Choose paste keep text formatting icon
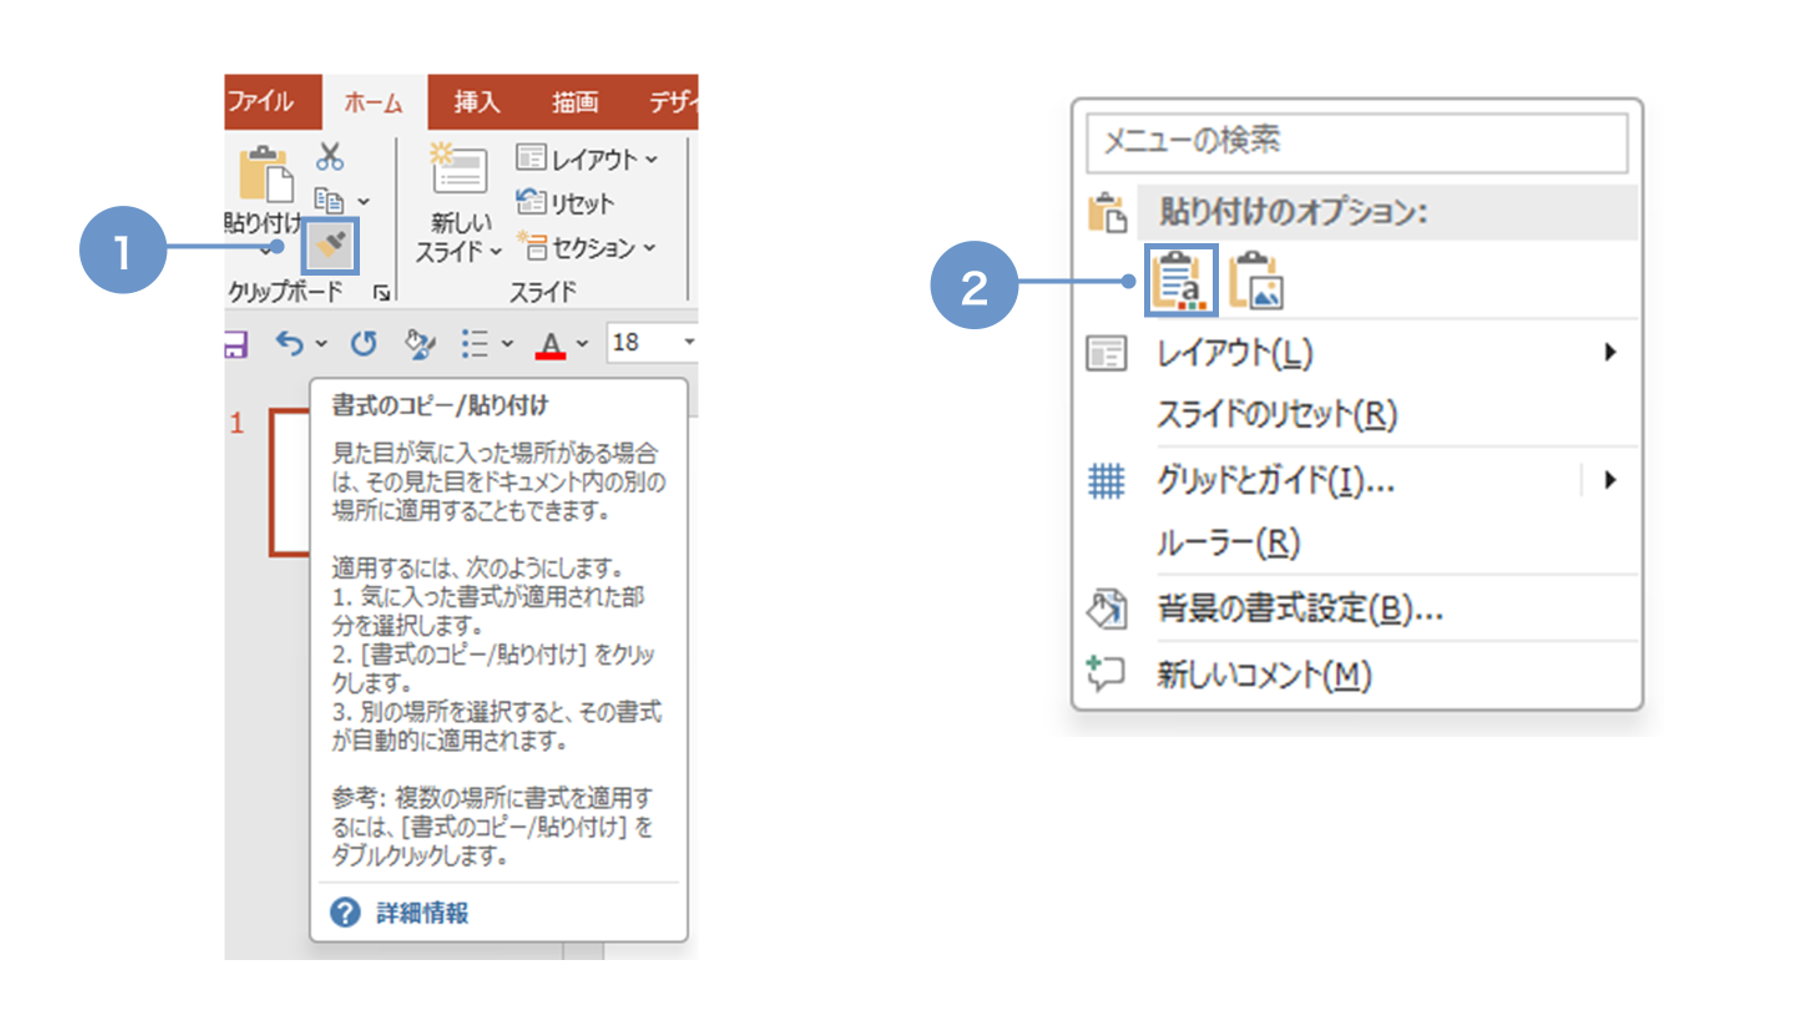The image size is (1795, 1009). tap(1180, 281)
